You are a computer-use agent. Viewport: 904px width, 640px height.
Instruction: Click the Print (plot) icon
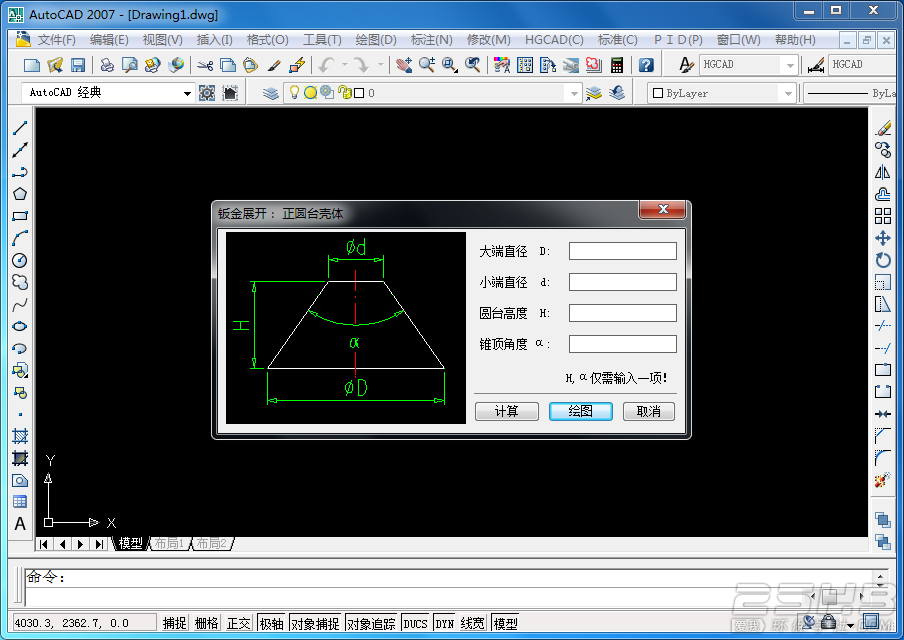point(107,65)
